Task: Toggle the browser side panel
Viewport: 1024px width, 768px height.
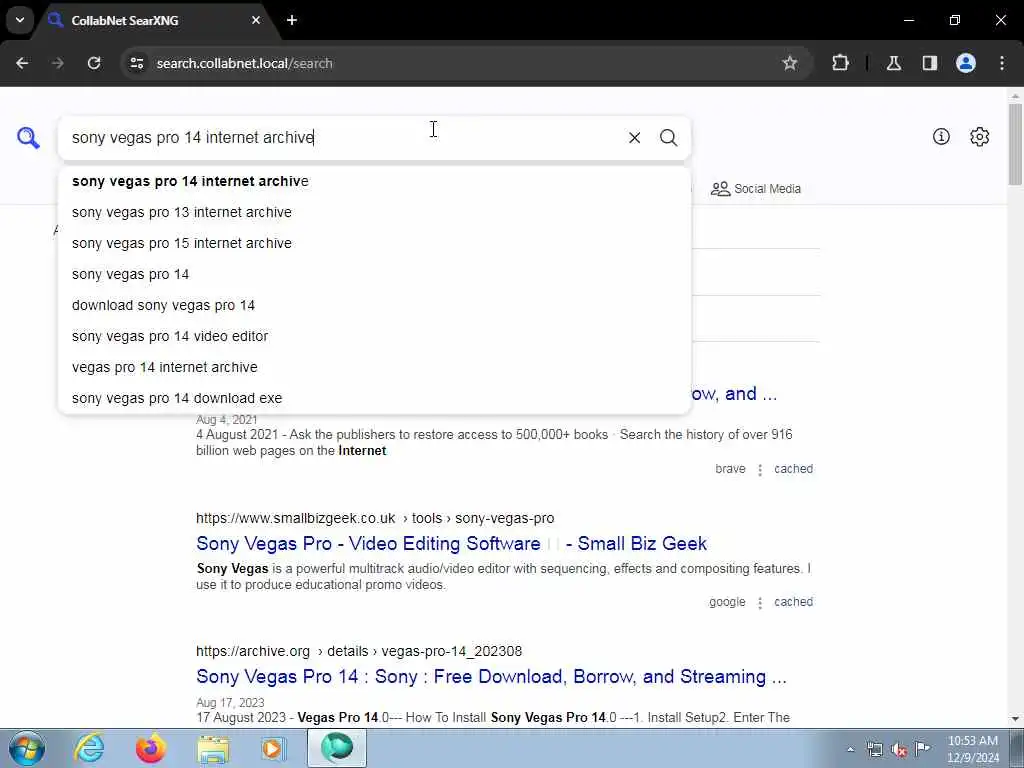Action: click(x=930, y=63)
